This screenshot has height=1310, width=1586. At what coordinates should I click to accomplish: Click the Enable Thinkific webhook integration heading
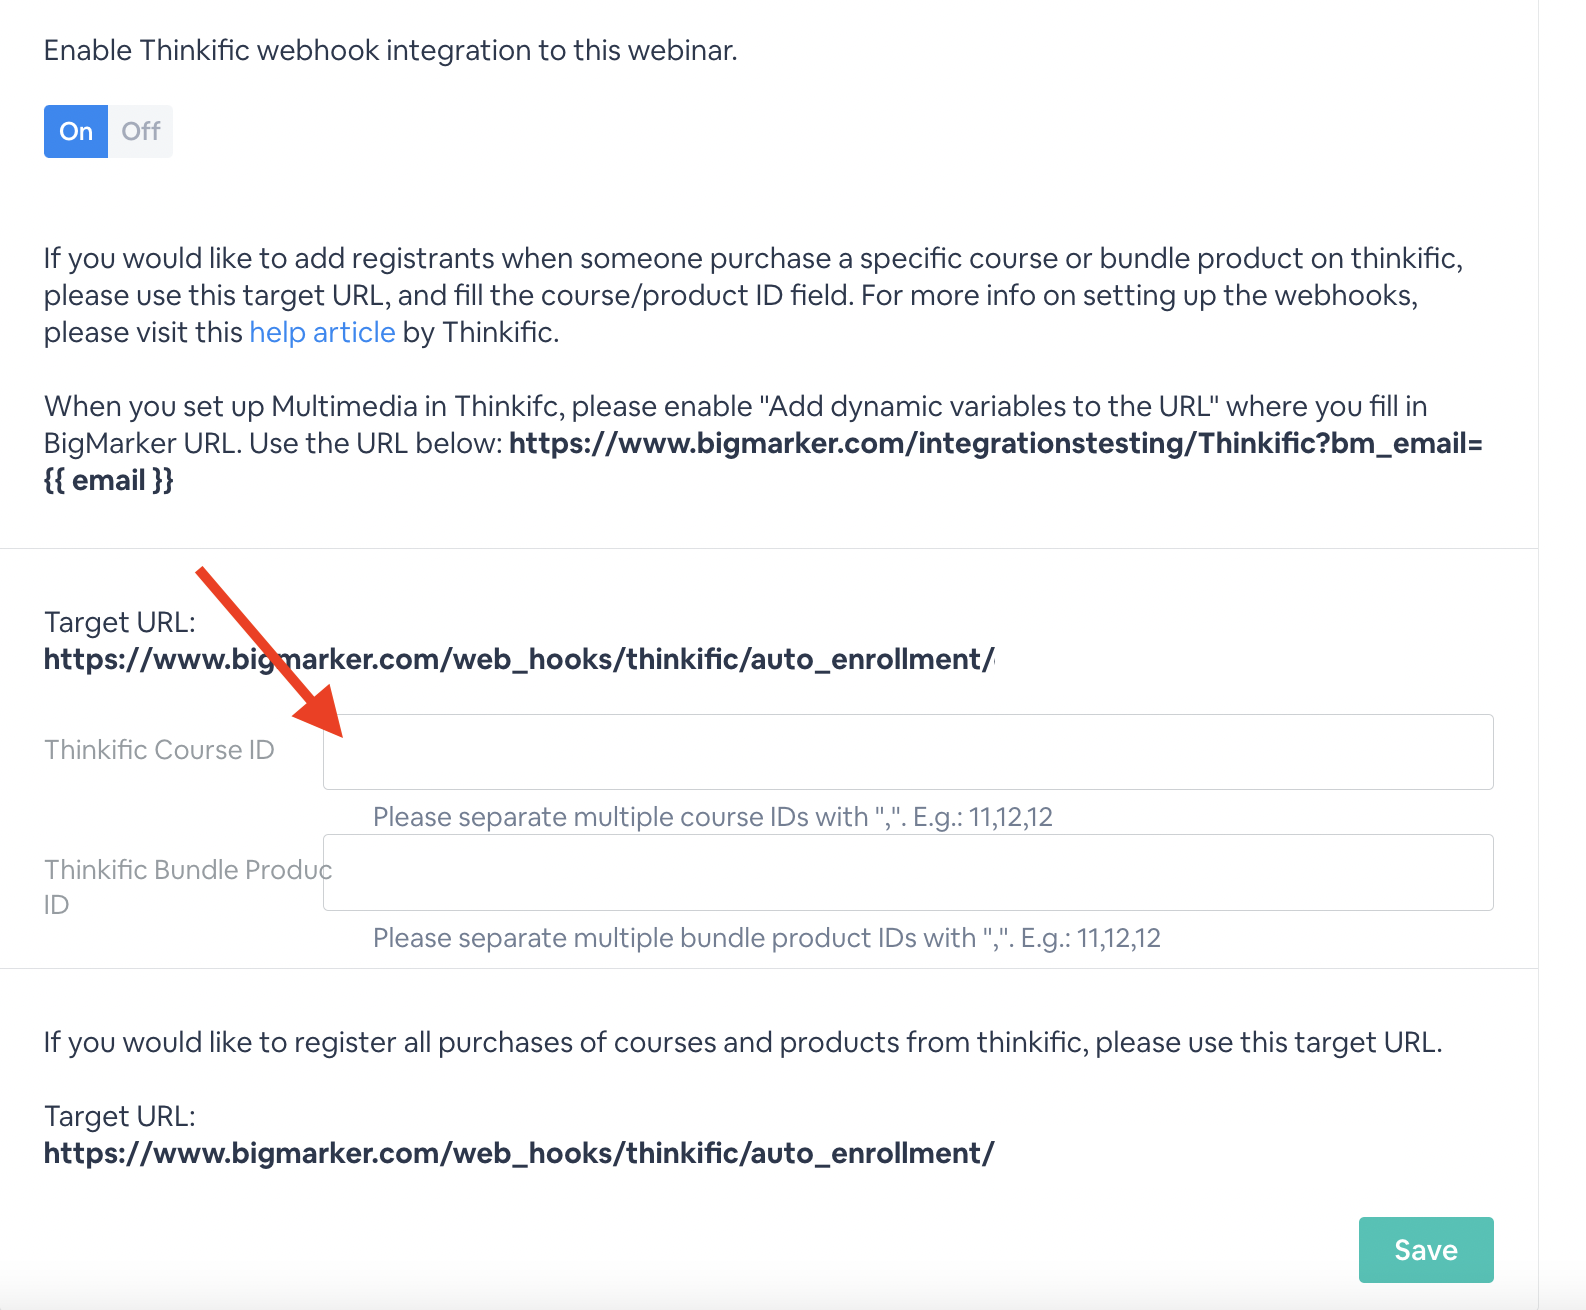point(391,50)
